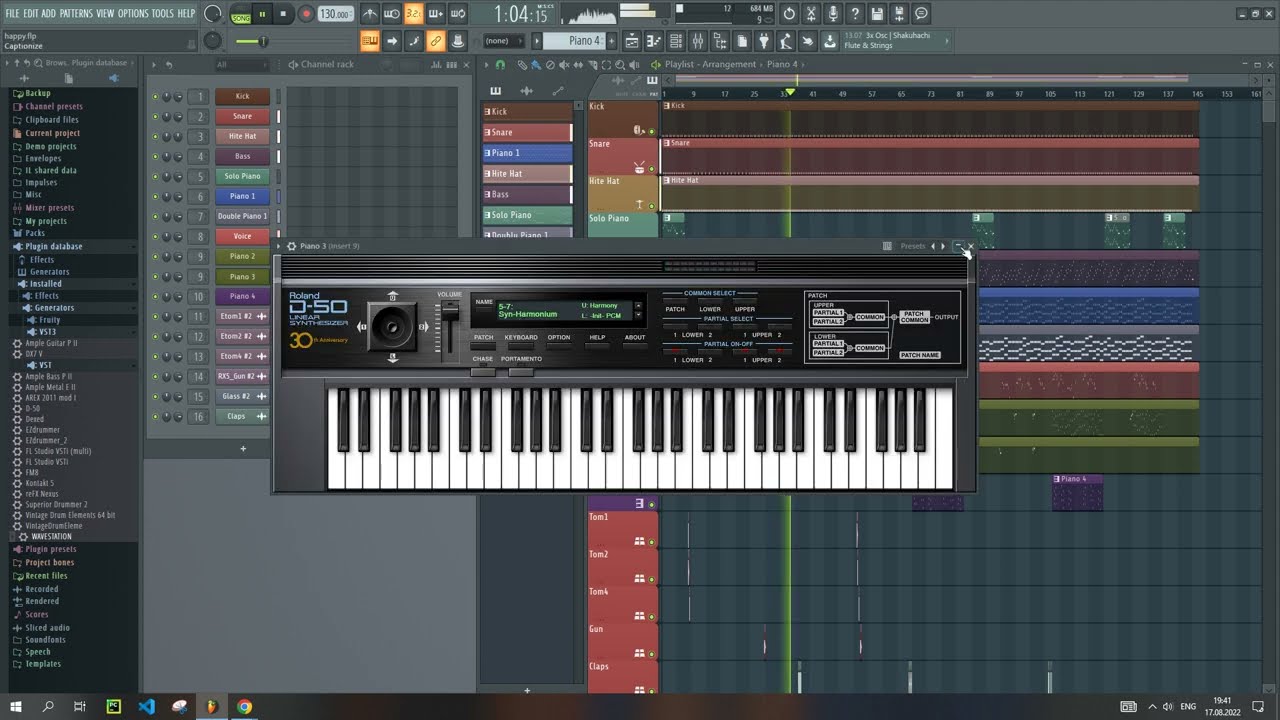Toggle D-50 Portamento switch

pyautogui.click(x=521, y=372)
